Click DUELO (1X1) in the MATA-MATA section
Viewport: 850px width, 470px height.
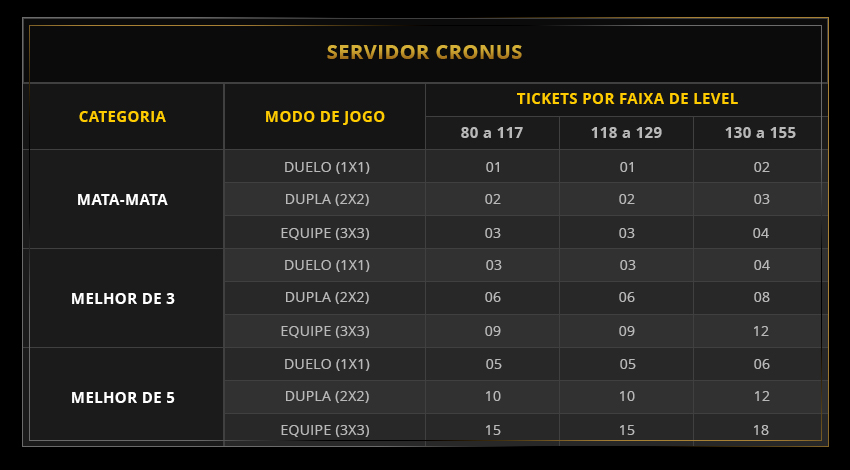coord(326,167)
